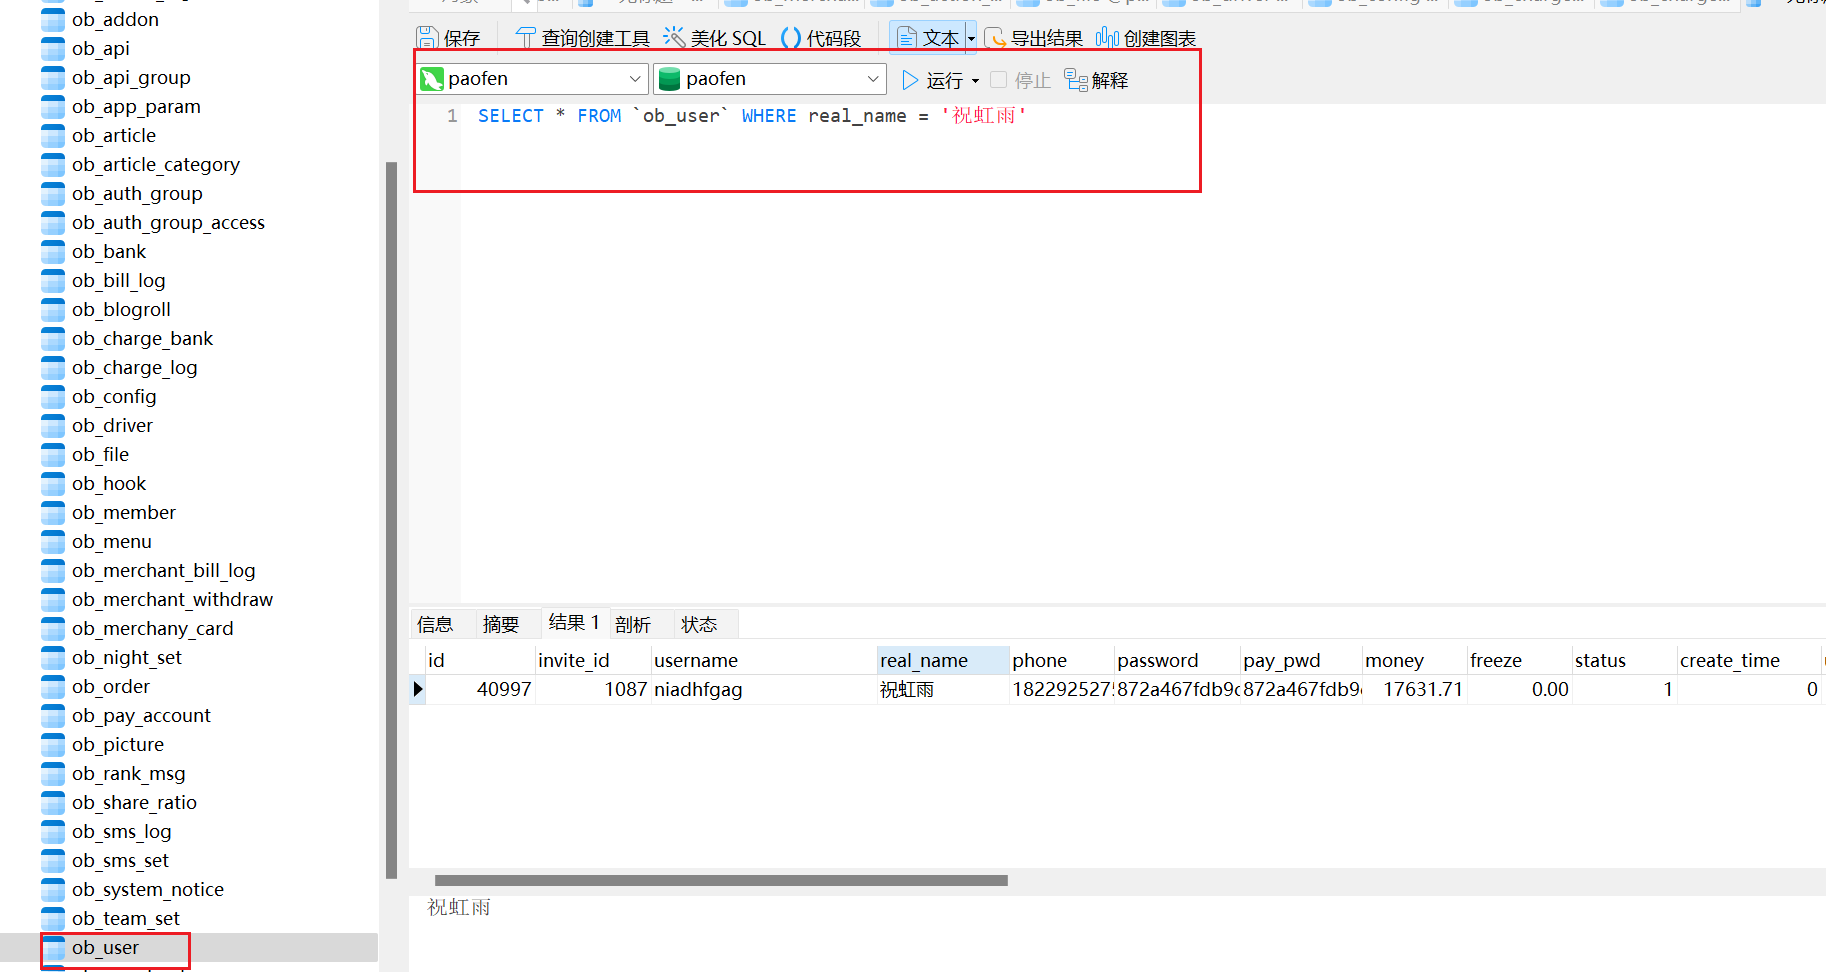Open the paofen connection dropdown

[x=634, y=79]
